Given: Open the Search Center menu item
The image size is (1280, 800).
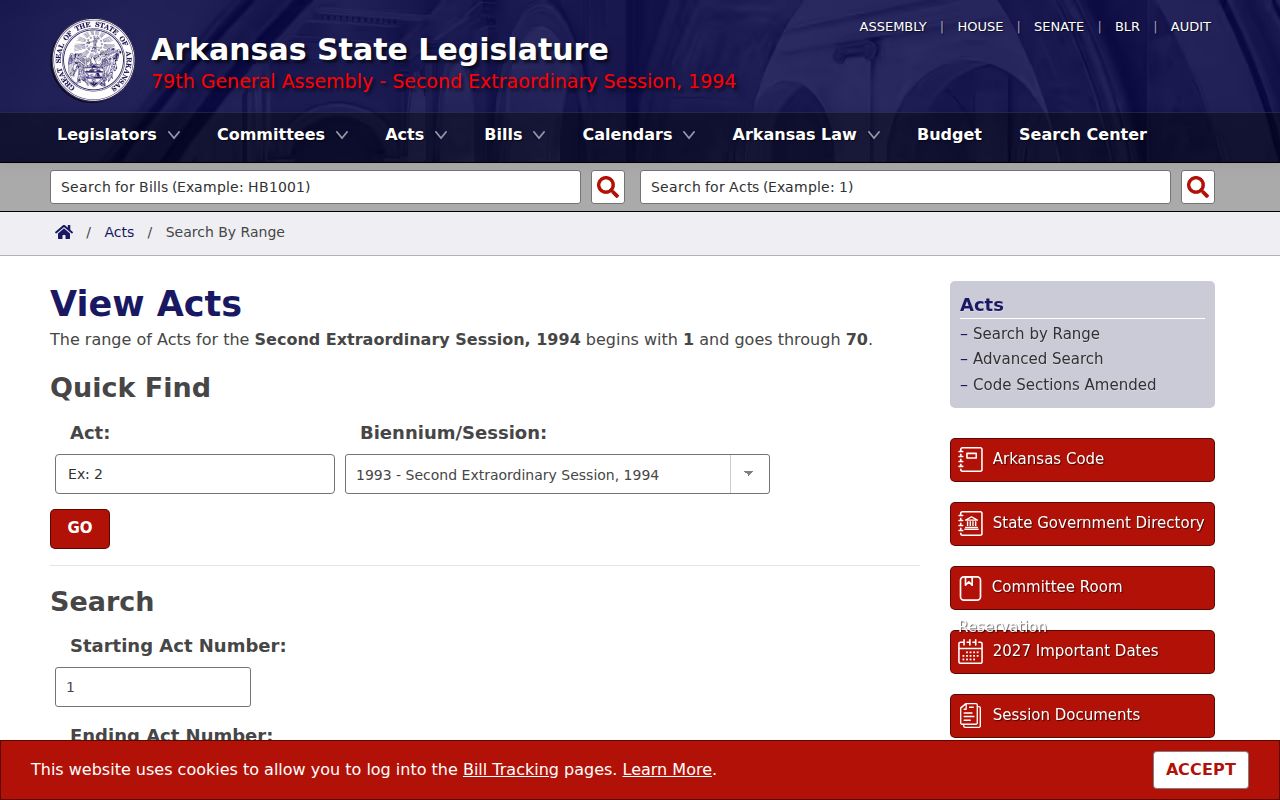Looking at the screenshot, I should pyautogui.click(x=1083, y=134).
